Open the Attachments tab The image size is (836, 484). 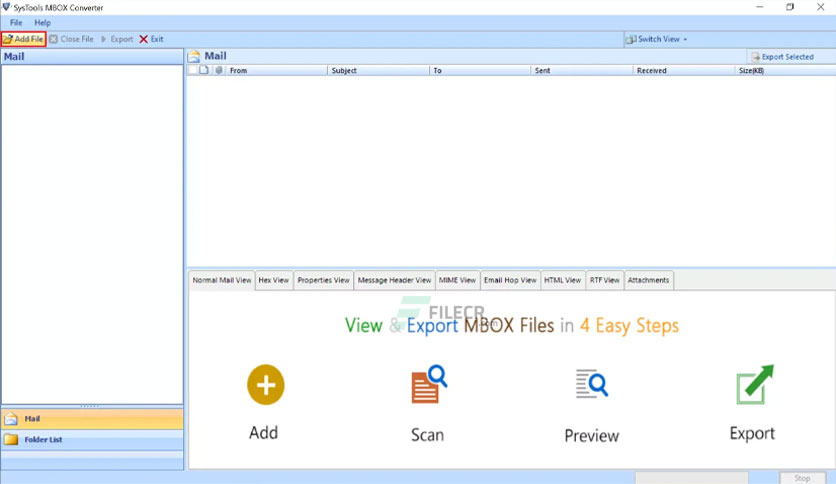[648, 280]
